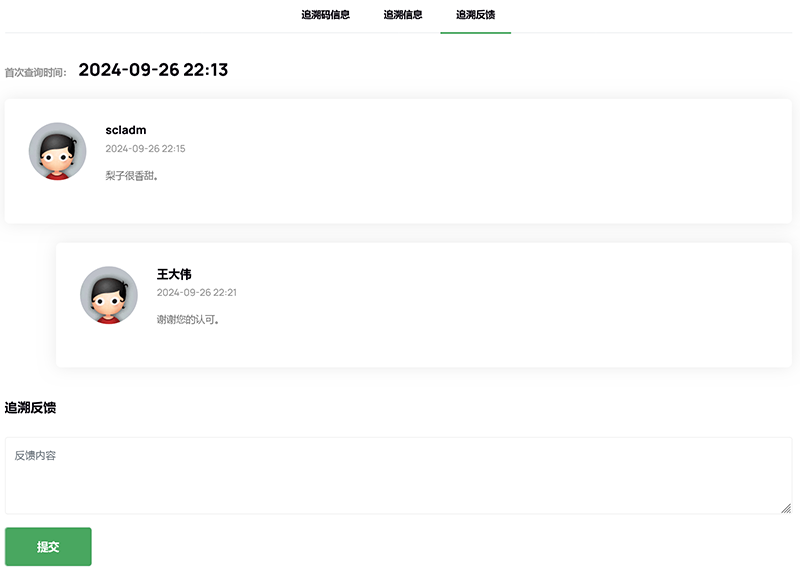The image size is (800, 569).
Task: Click the 首次查询时间 label
Action: click(35, 72)
